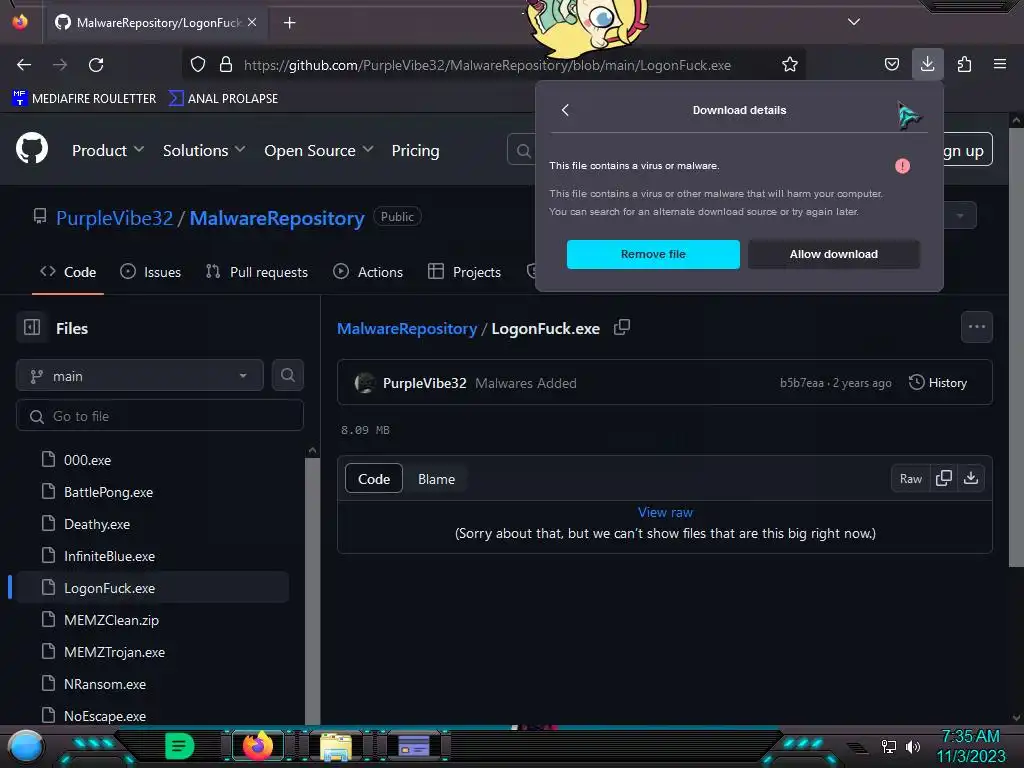
Task: Open the PurpleVibe32 owner link
Action: [x=114, y=218]
